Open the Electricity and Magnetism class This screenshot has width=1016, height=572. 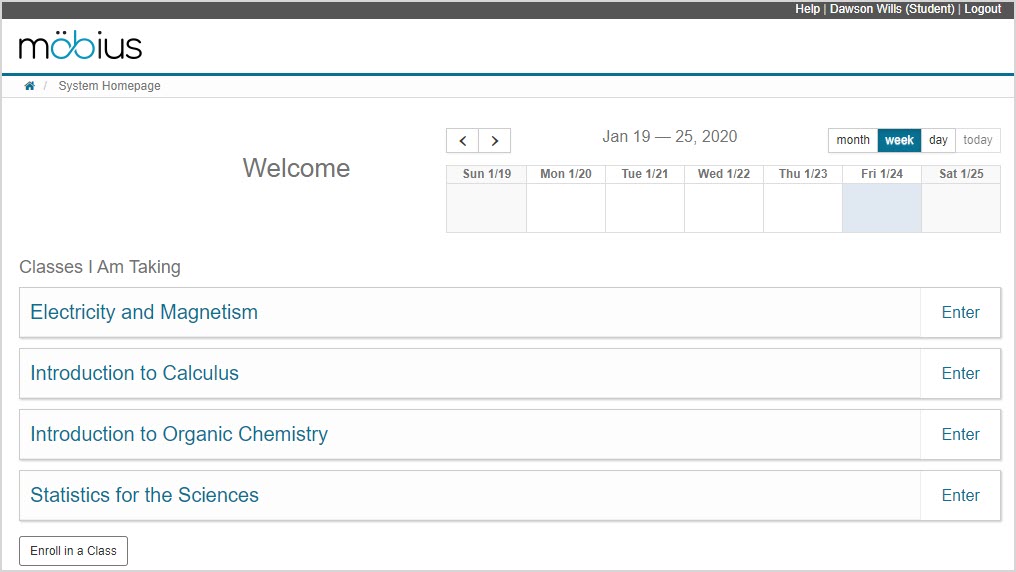pyautogui.click(x=144, y=312)
